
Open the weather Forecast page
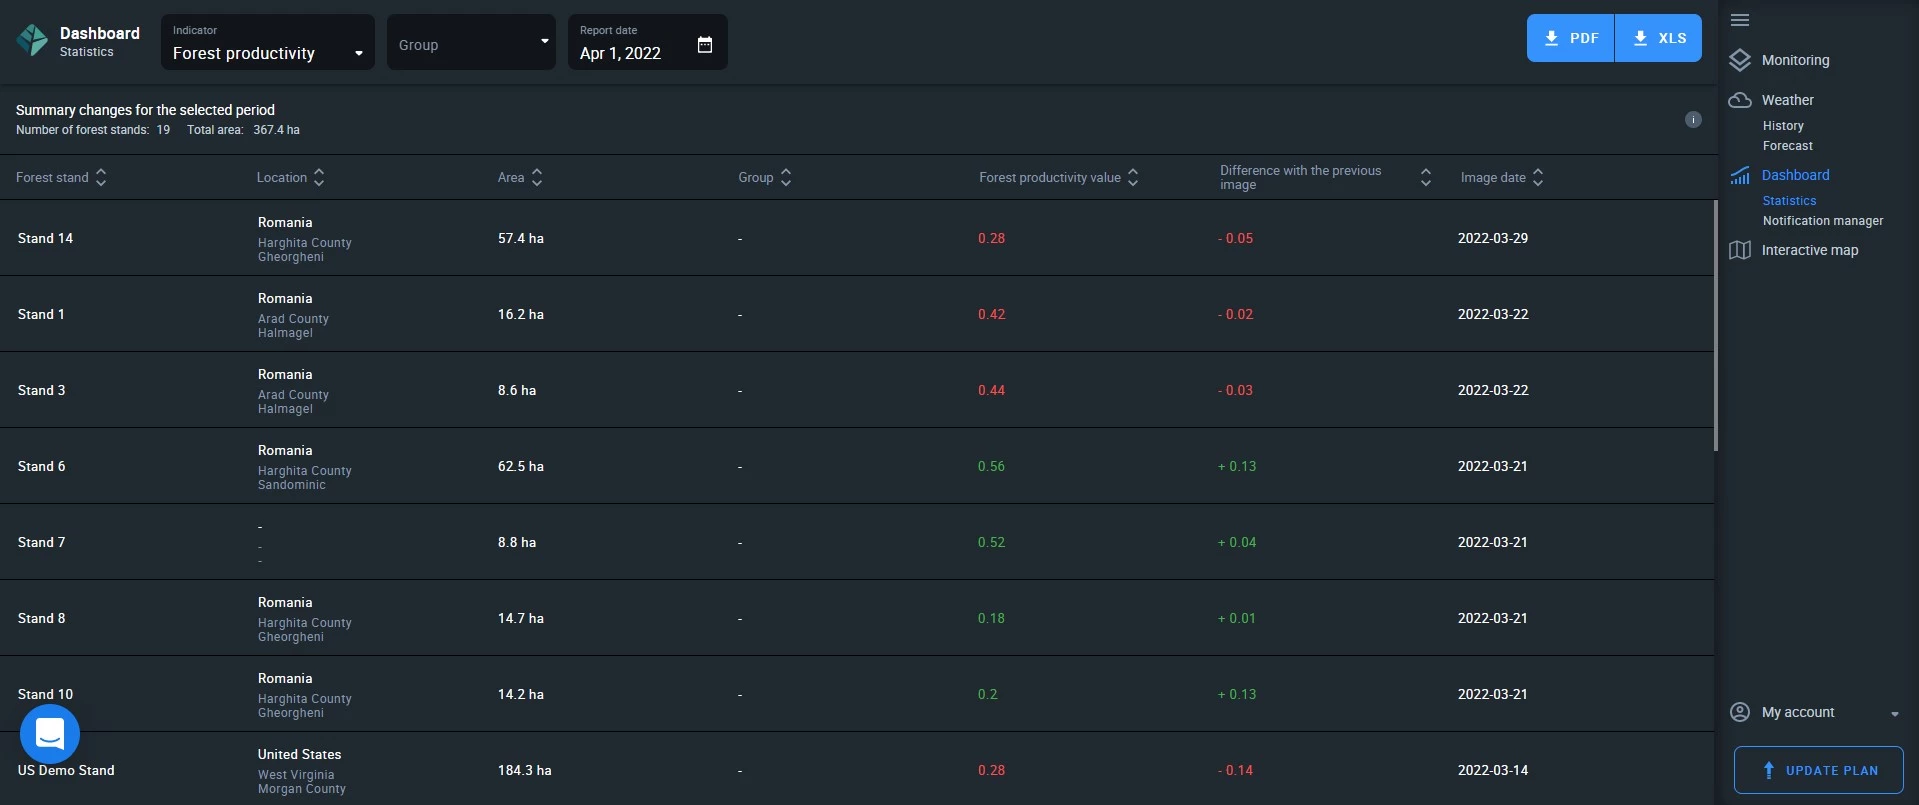[x=1787, y=146]
